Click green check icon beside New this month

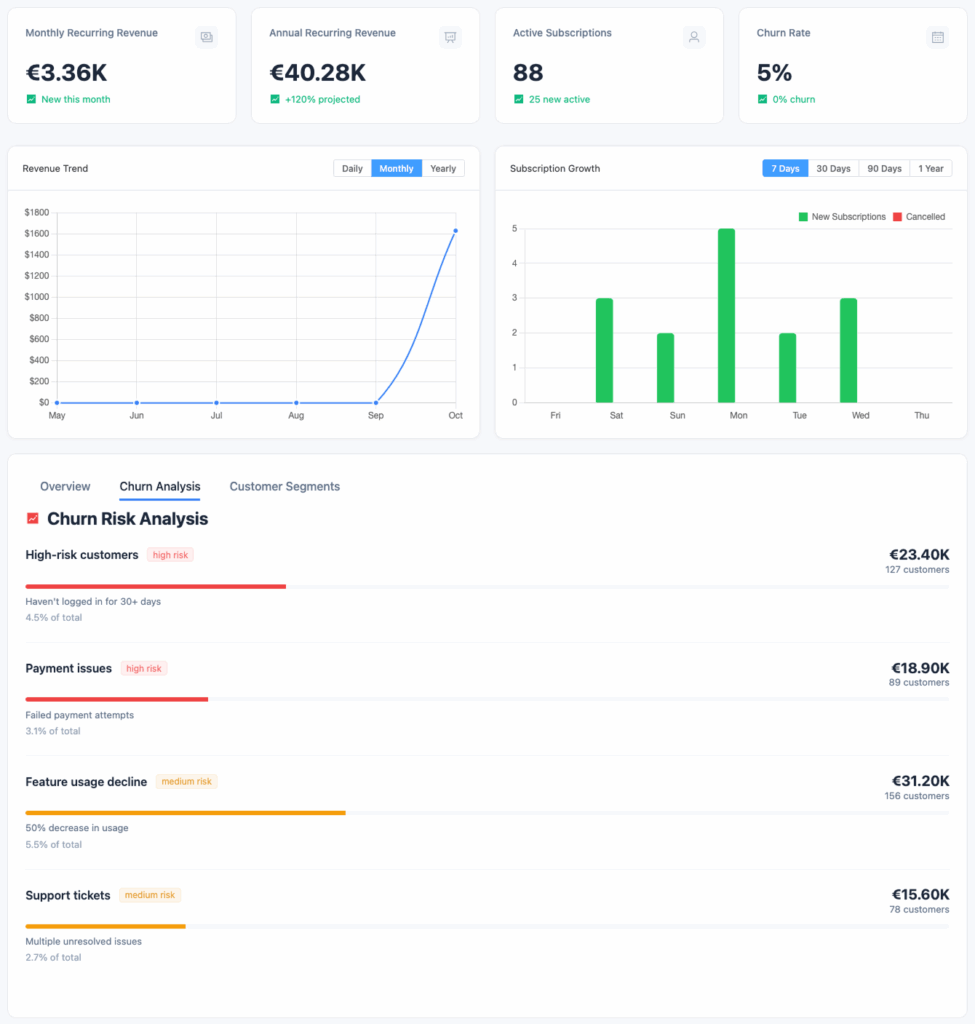(x=31, y=99)
